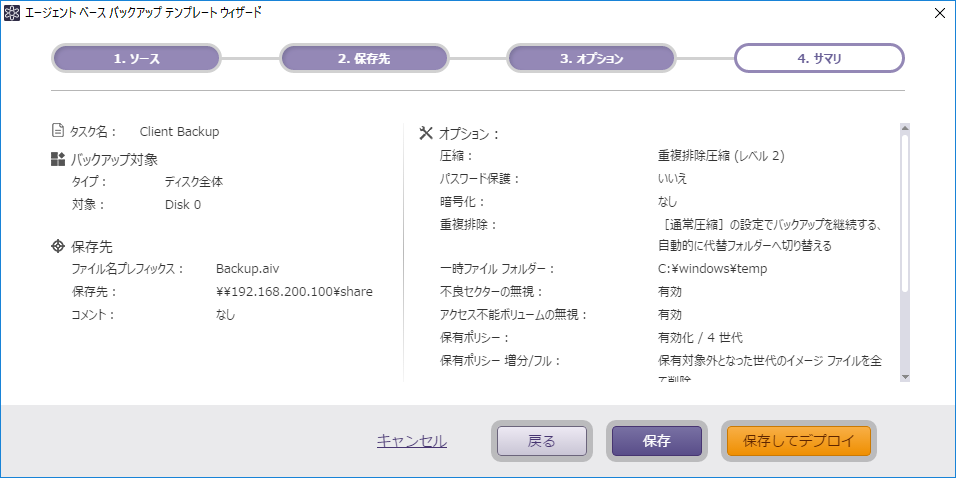
Task: Click the Client Backup task name
Action: [x=179, y=131]
